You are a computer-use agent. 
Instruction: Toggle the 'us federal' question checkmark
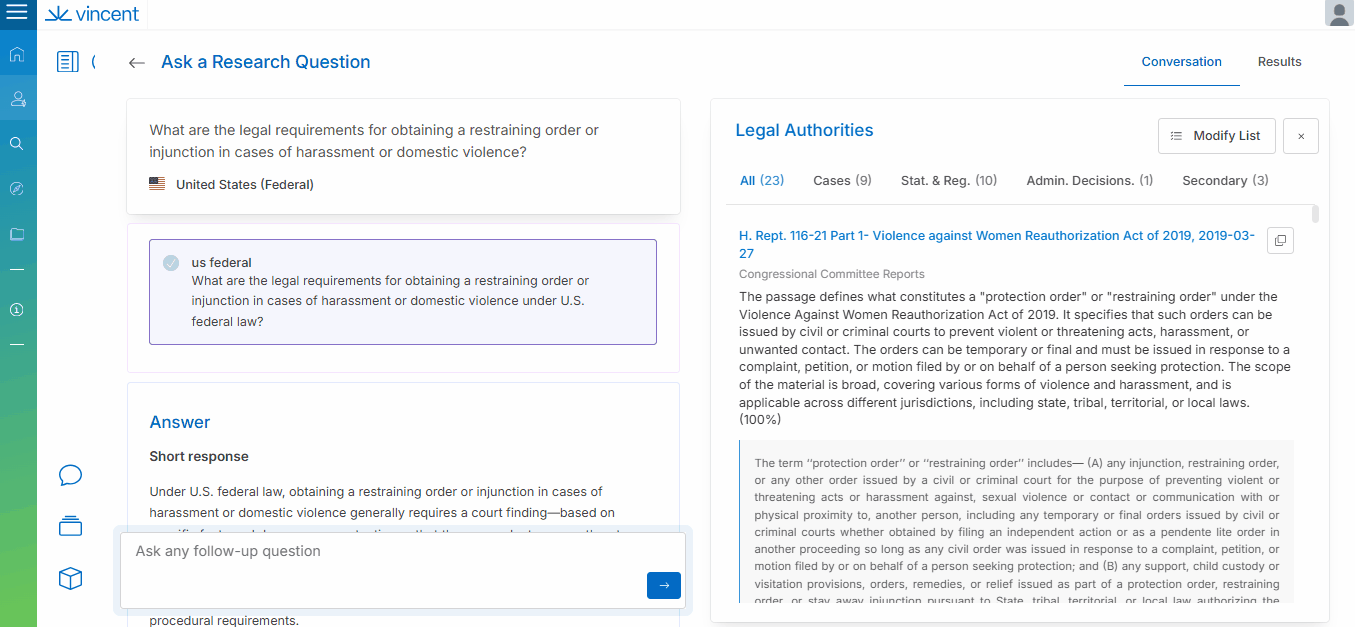(x=171, y=263)
